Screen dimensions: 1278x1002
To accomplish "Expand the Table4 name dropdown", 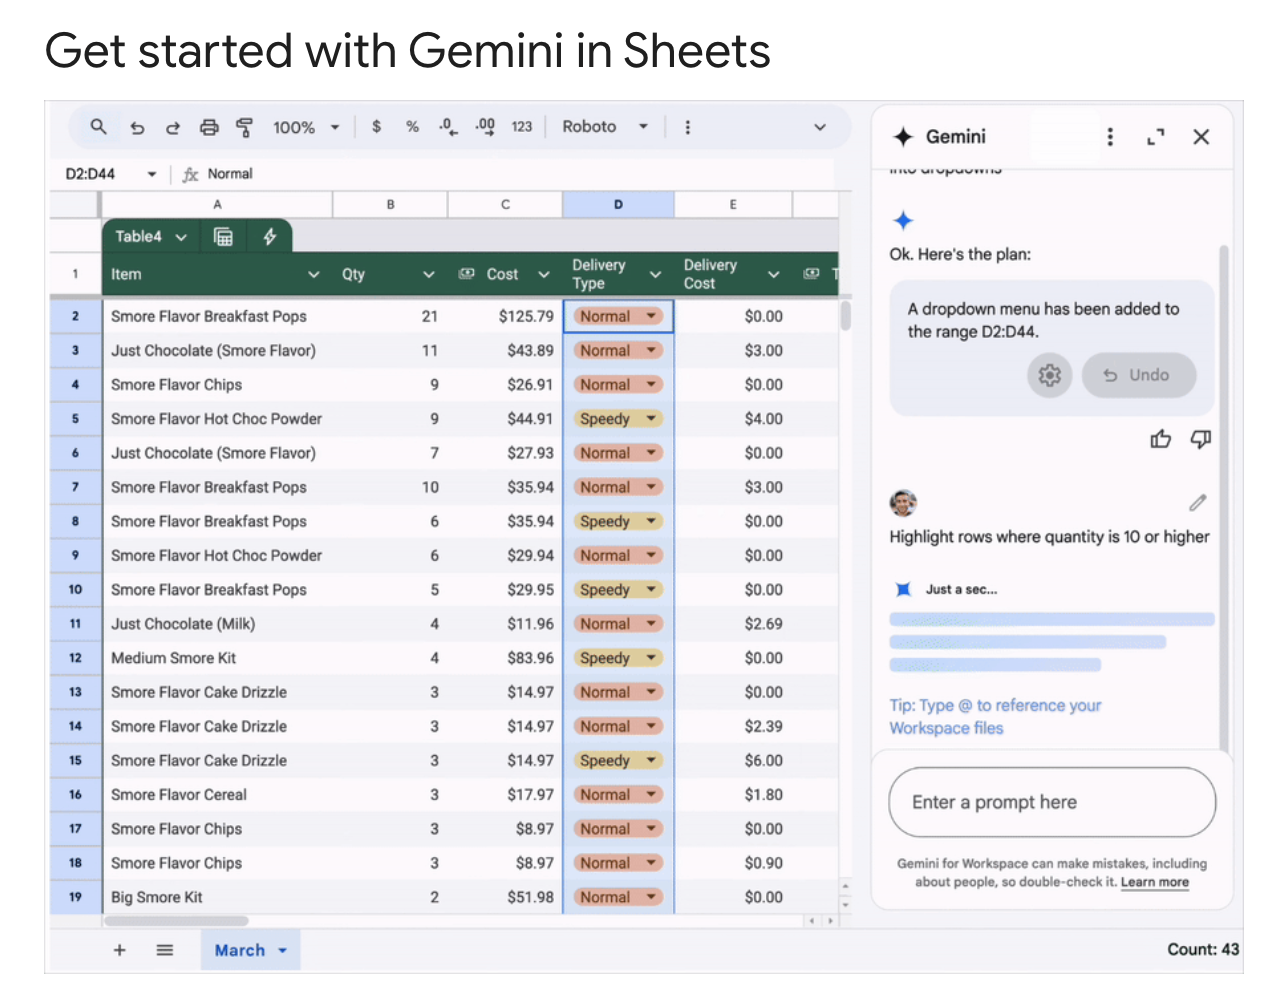I will click(x=181, y=237).
